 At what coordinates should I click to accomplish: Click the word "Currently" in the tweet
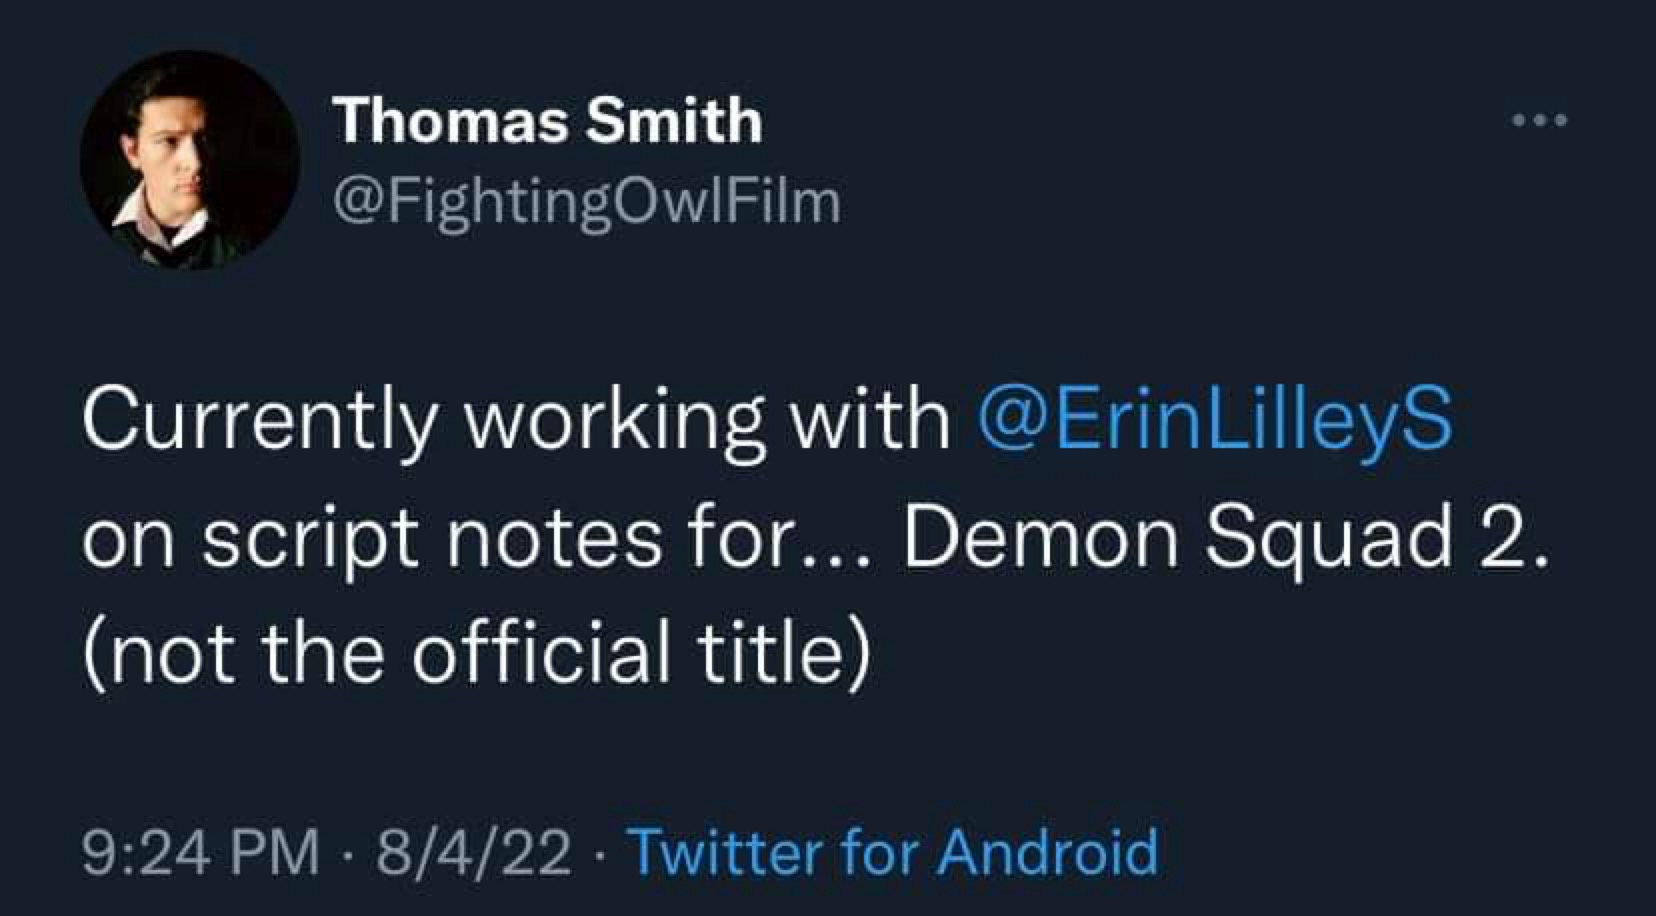(x=258, y=419)
